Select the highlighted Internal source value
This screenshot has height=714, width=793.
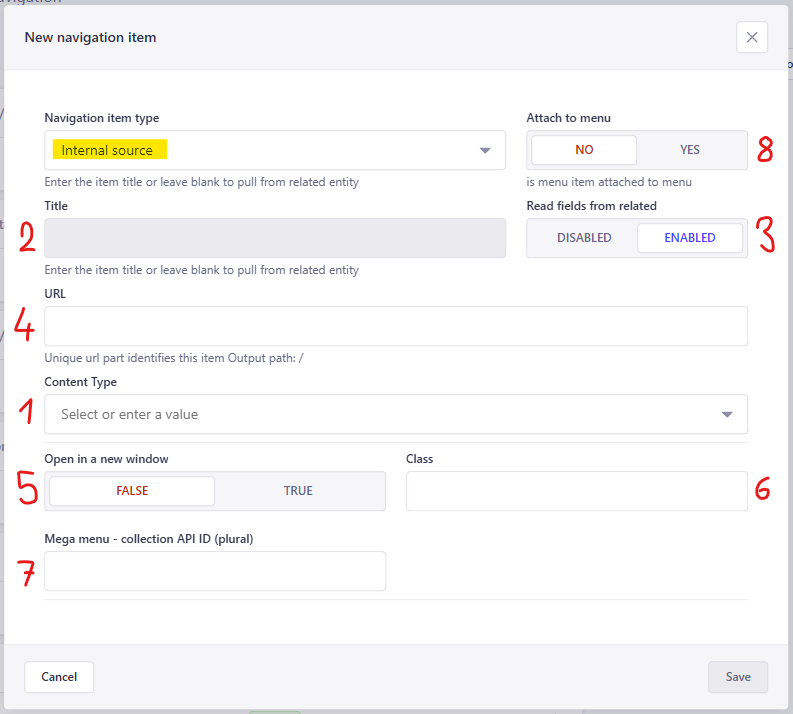pyautogui.click(x=108, y=150)
